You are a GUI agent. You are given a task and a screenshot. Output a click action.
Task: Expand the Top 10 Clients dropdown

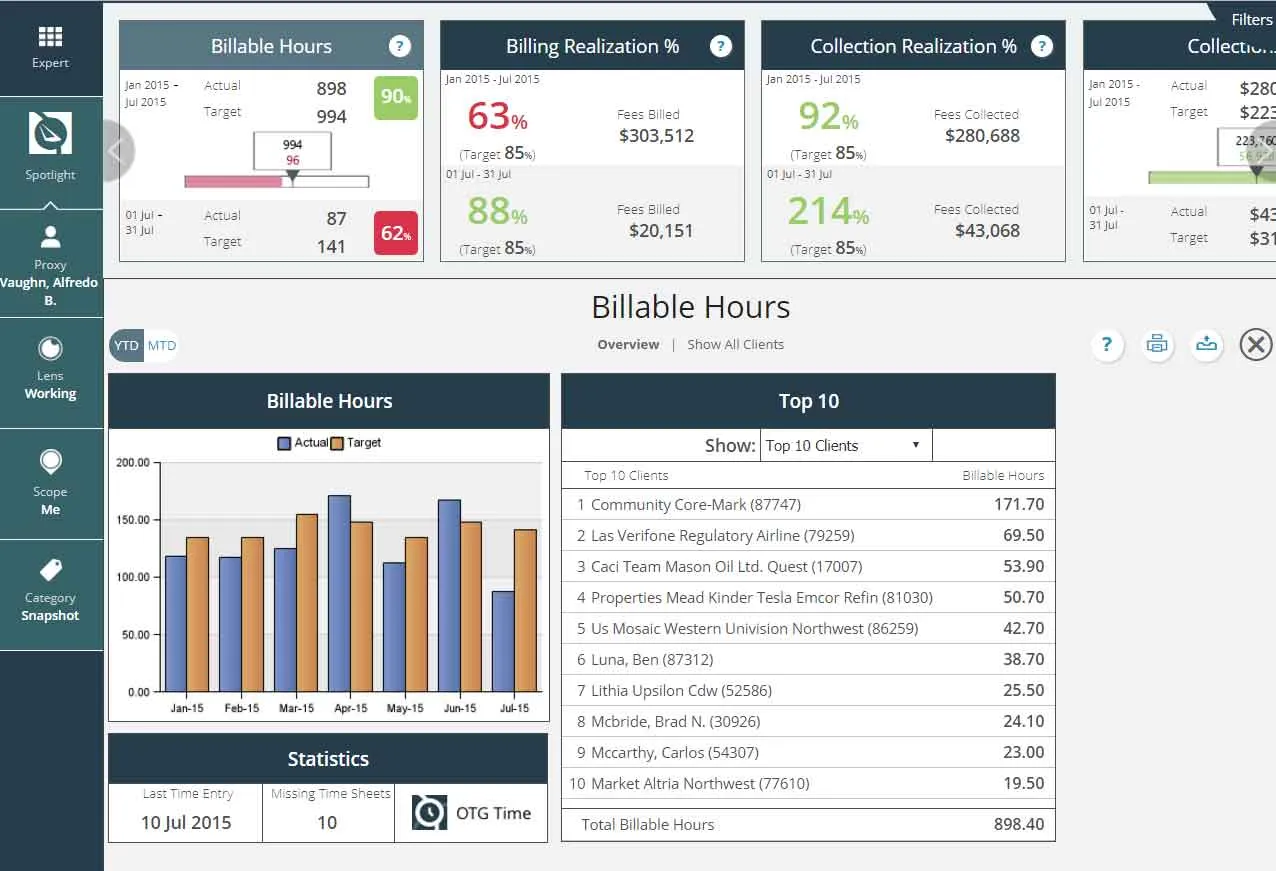click(845, 446)
